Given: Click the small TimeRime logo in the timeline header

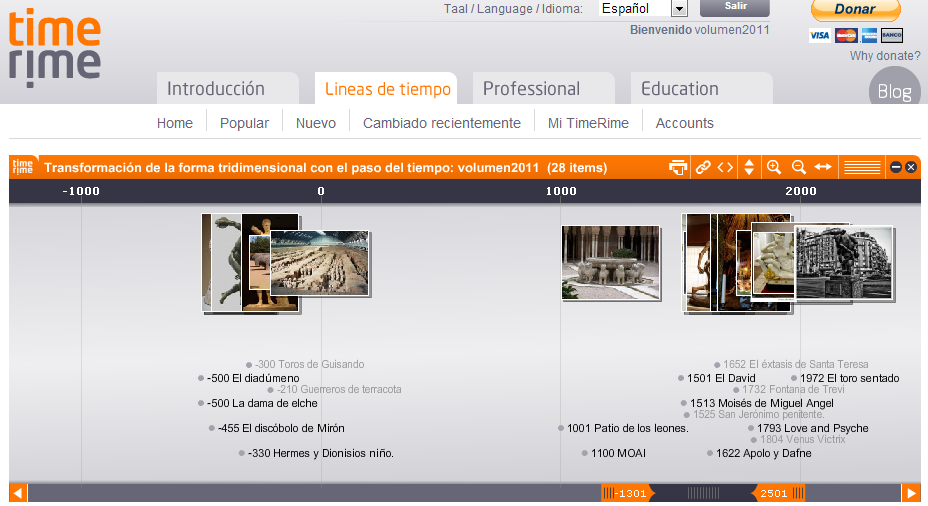Looking at the screenshot, I should coord(22,167).
